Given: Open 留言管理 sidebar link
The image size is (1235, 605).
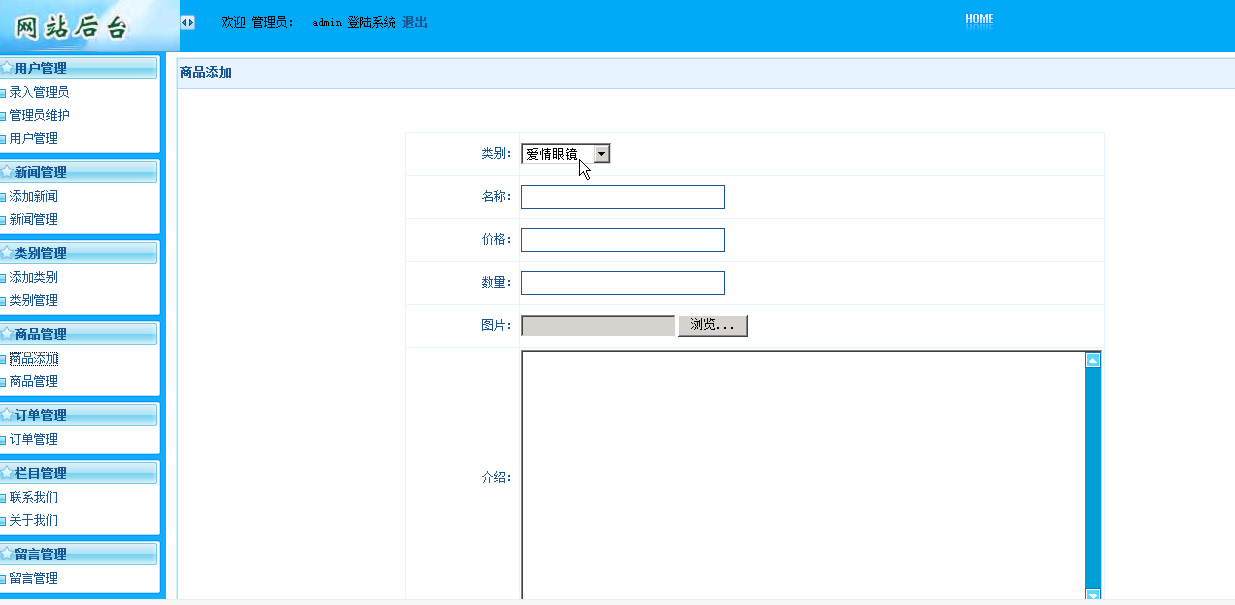Looking at the screenshot, I should coord(33,578).
